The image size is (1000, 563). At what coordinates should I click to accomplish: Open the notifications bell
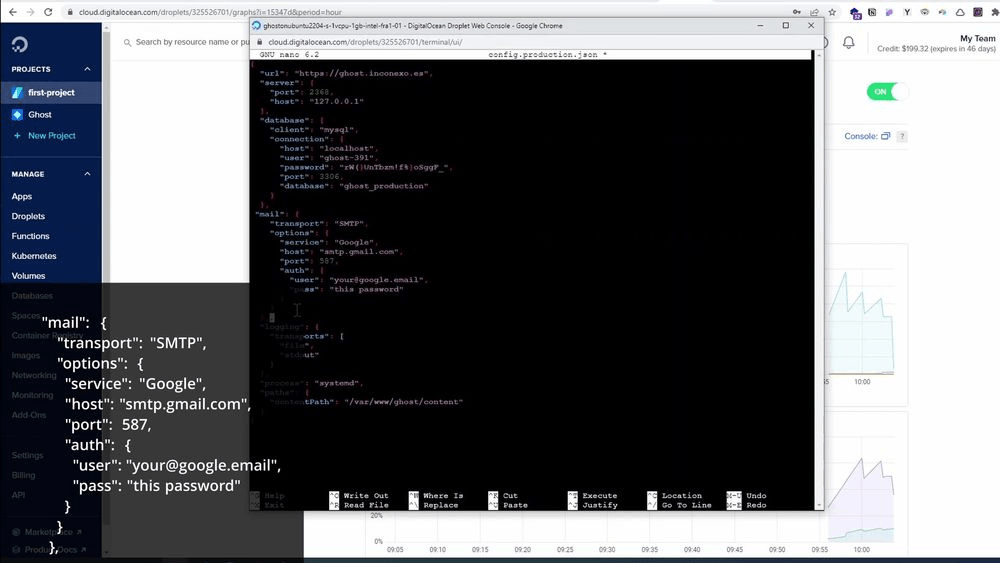point(848,43)
